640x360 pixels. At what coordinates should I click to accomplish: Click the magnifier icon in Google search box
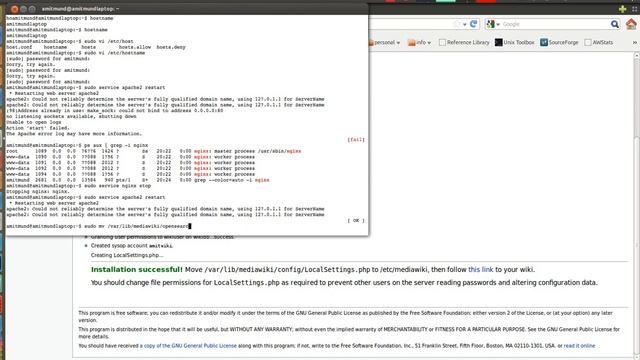615,24
